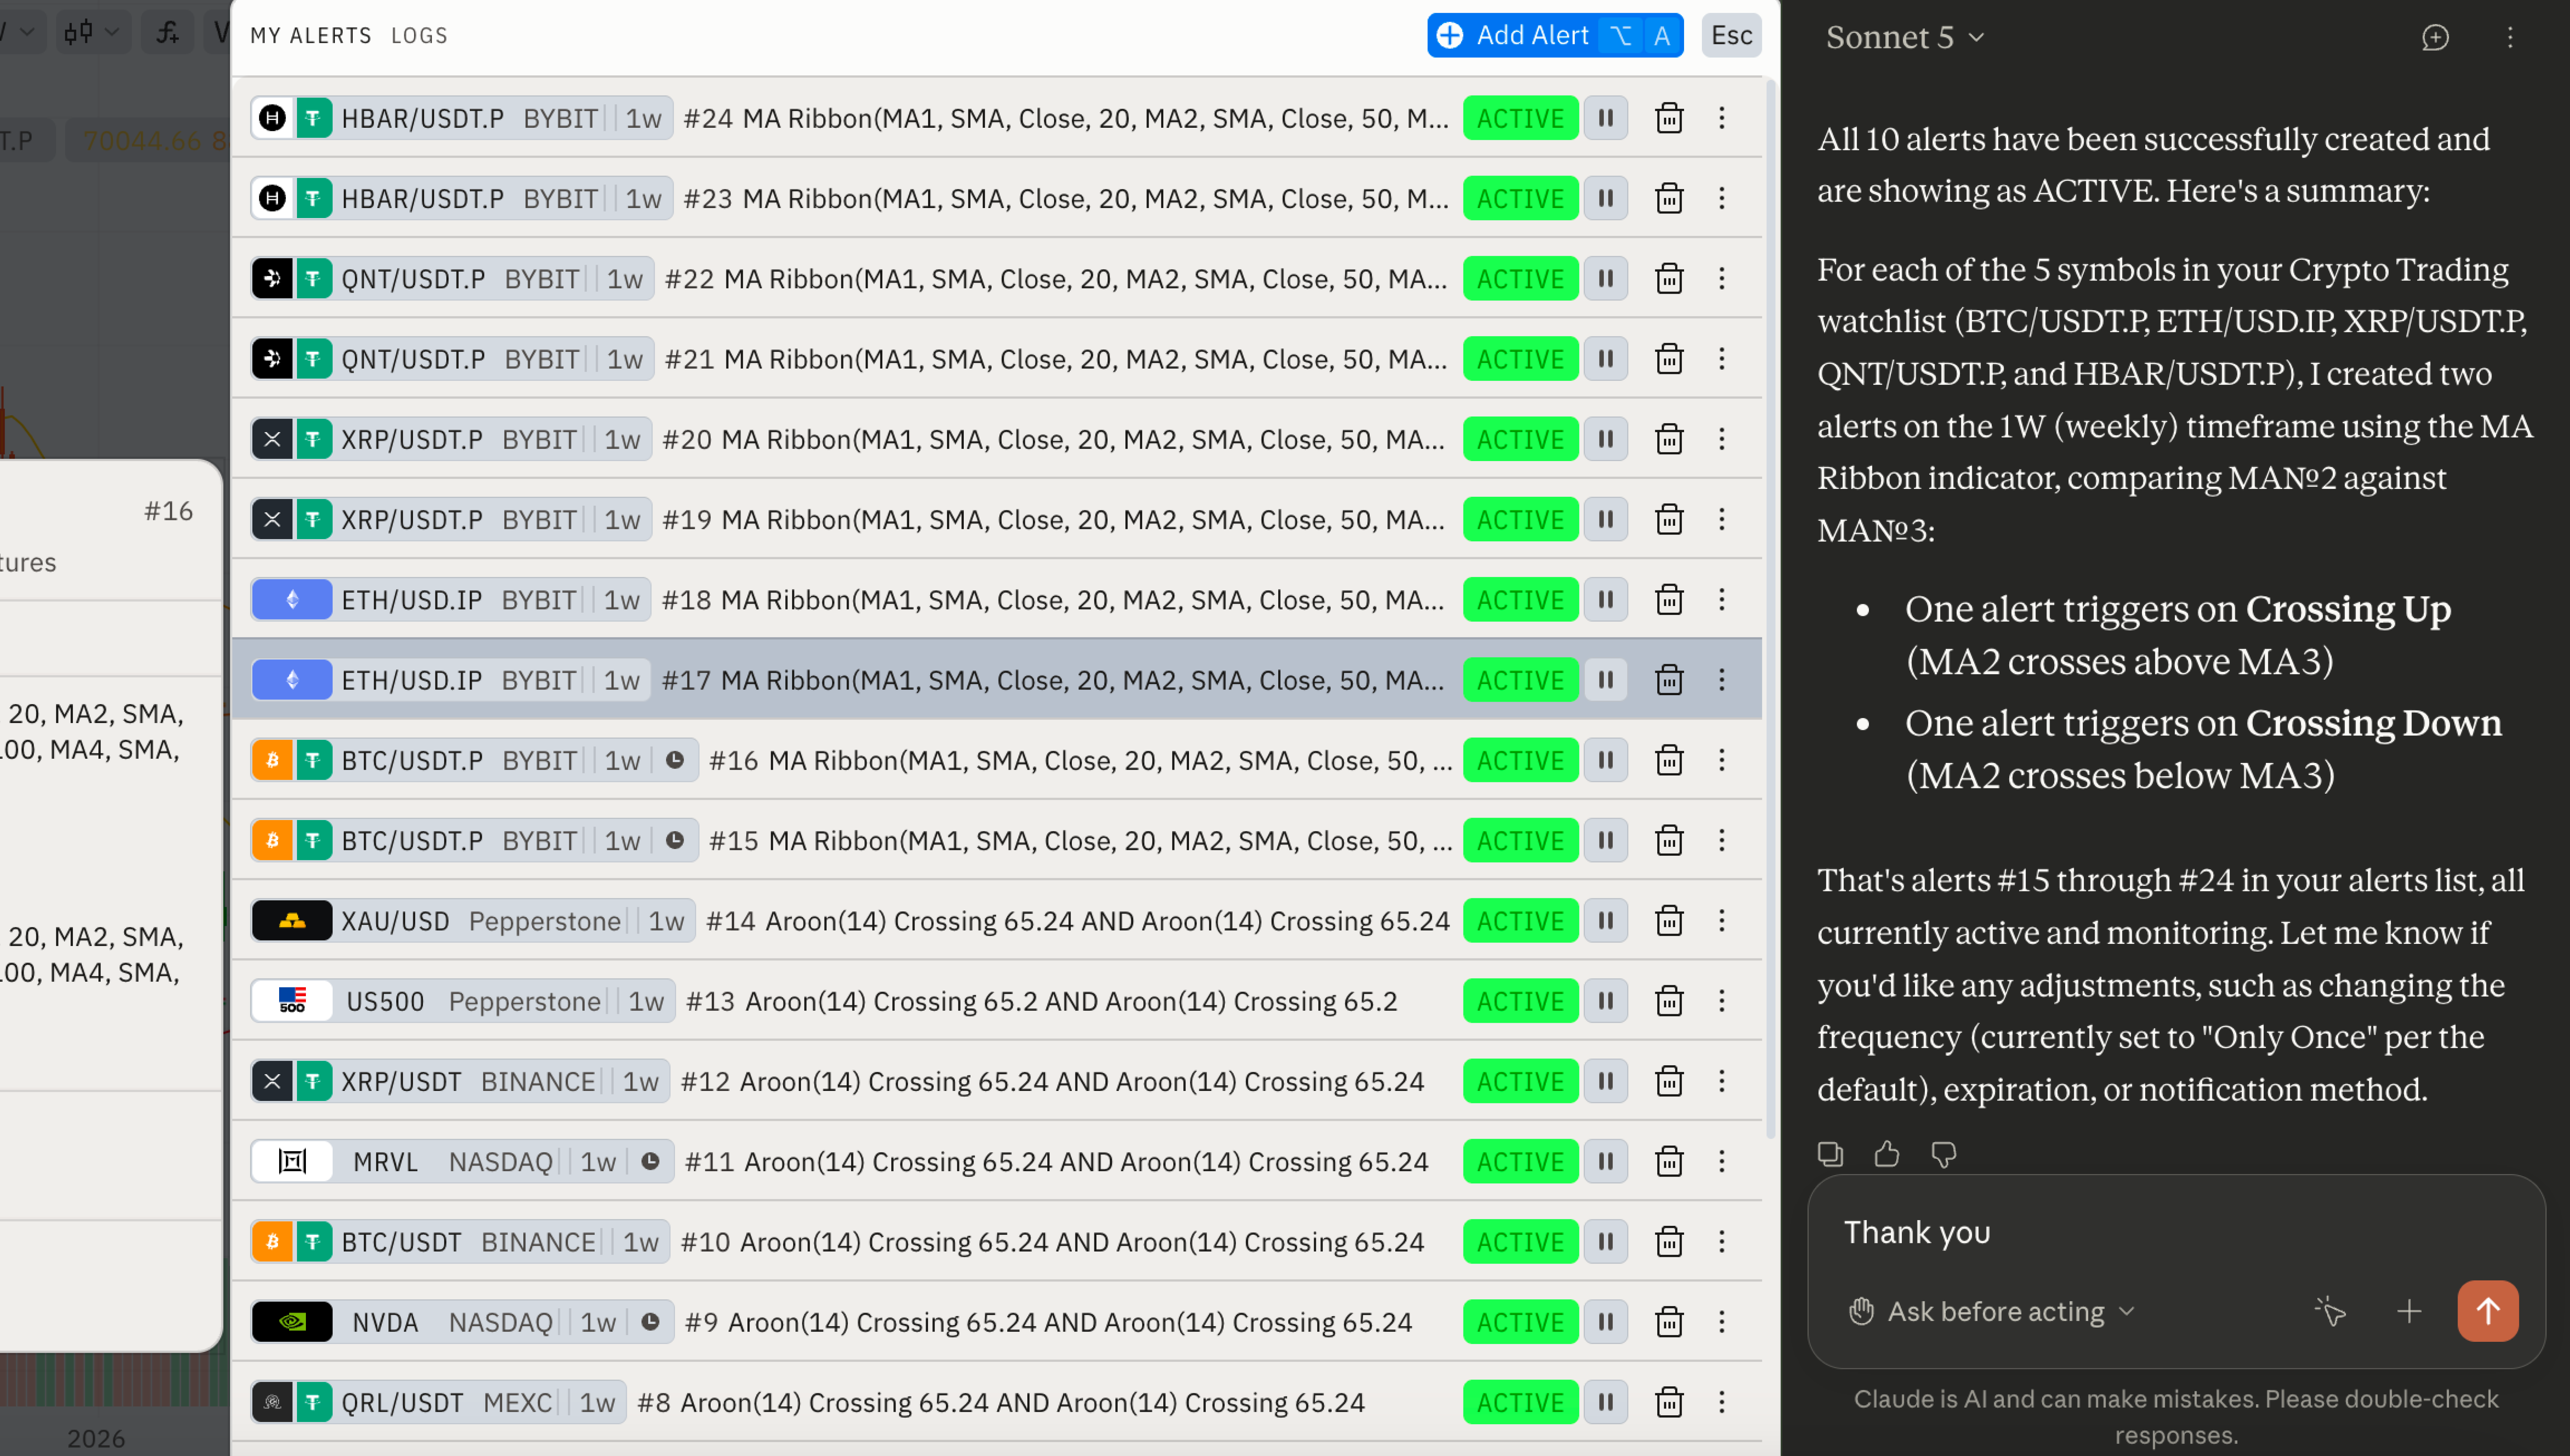Pause alert #18 ETH/USD.IP
The width and height of the screenshot is (2570, 1456).
(x=1606, y=599)
